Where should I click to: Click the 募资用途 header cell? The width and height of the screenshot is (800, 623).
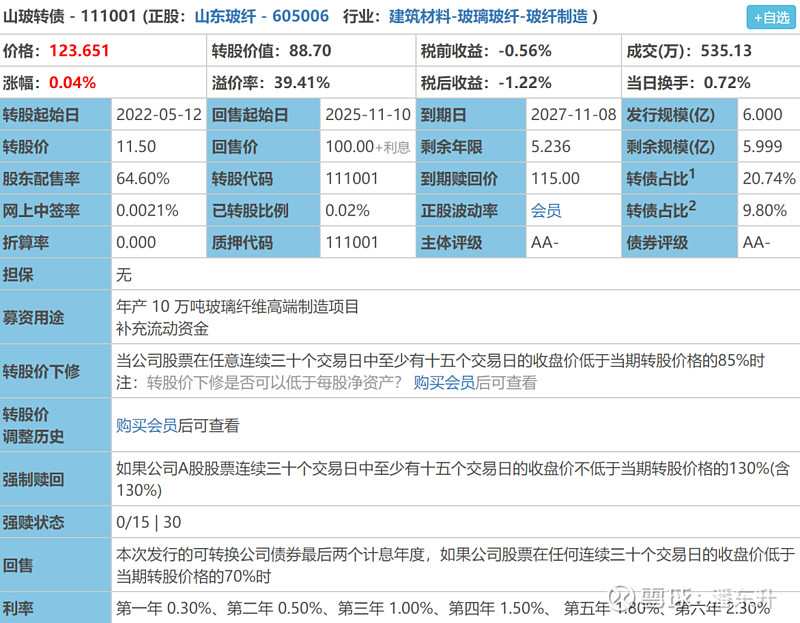[56, 317]
